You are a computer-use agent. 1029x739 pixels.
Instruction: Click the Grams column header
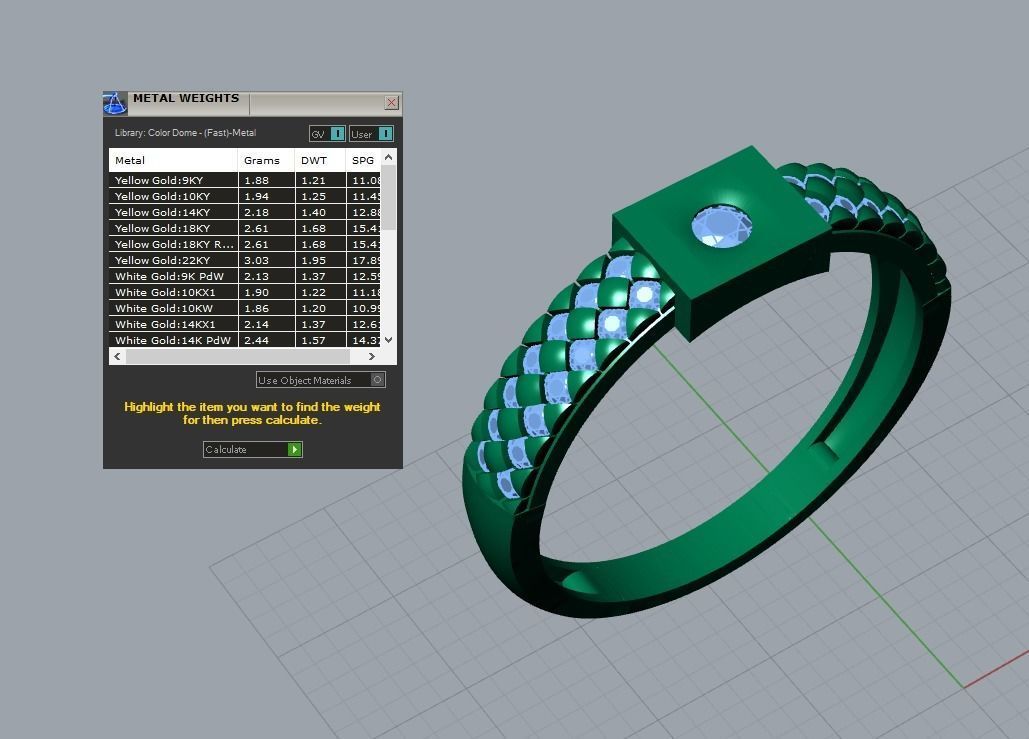266,160
